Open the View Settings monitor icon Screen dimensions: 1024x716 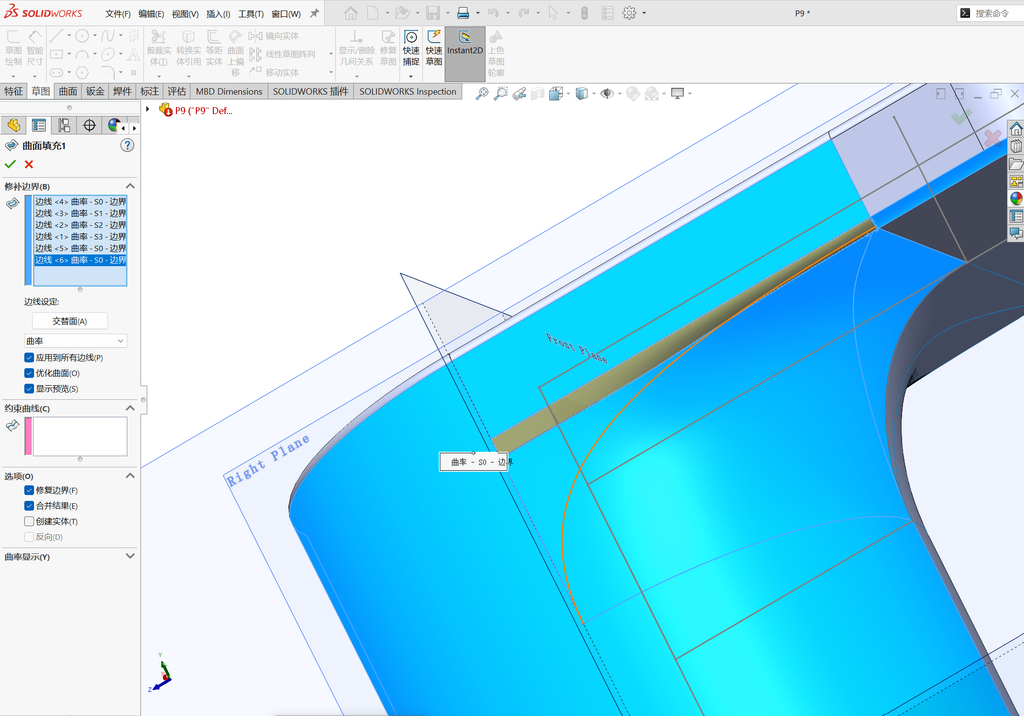click(677, 93)
